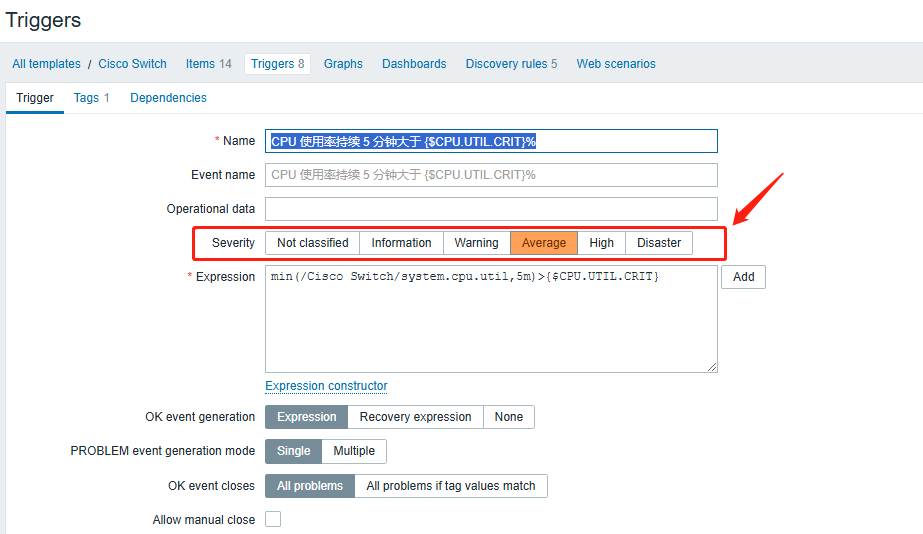Set OK event generation to None

(x=508, y=417)
